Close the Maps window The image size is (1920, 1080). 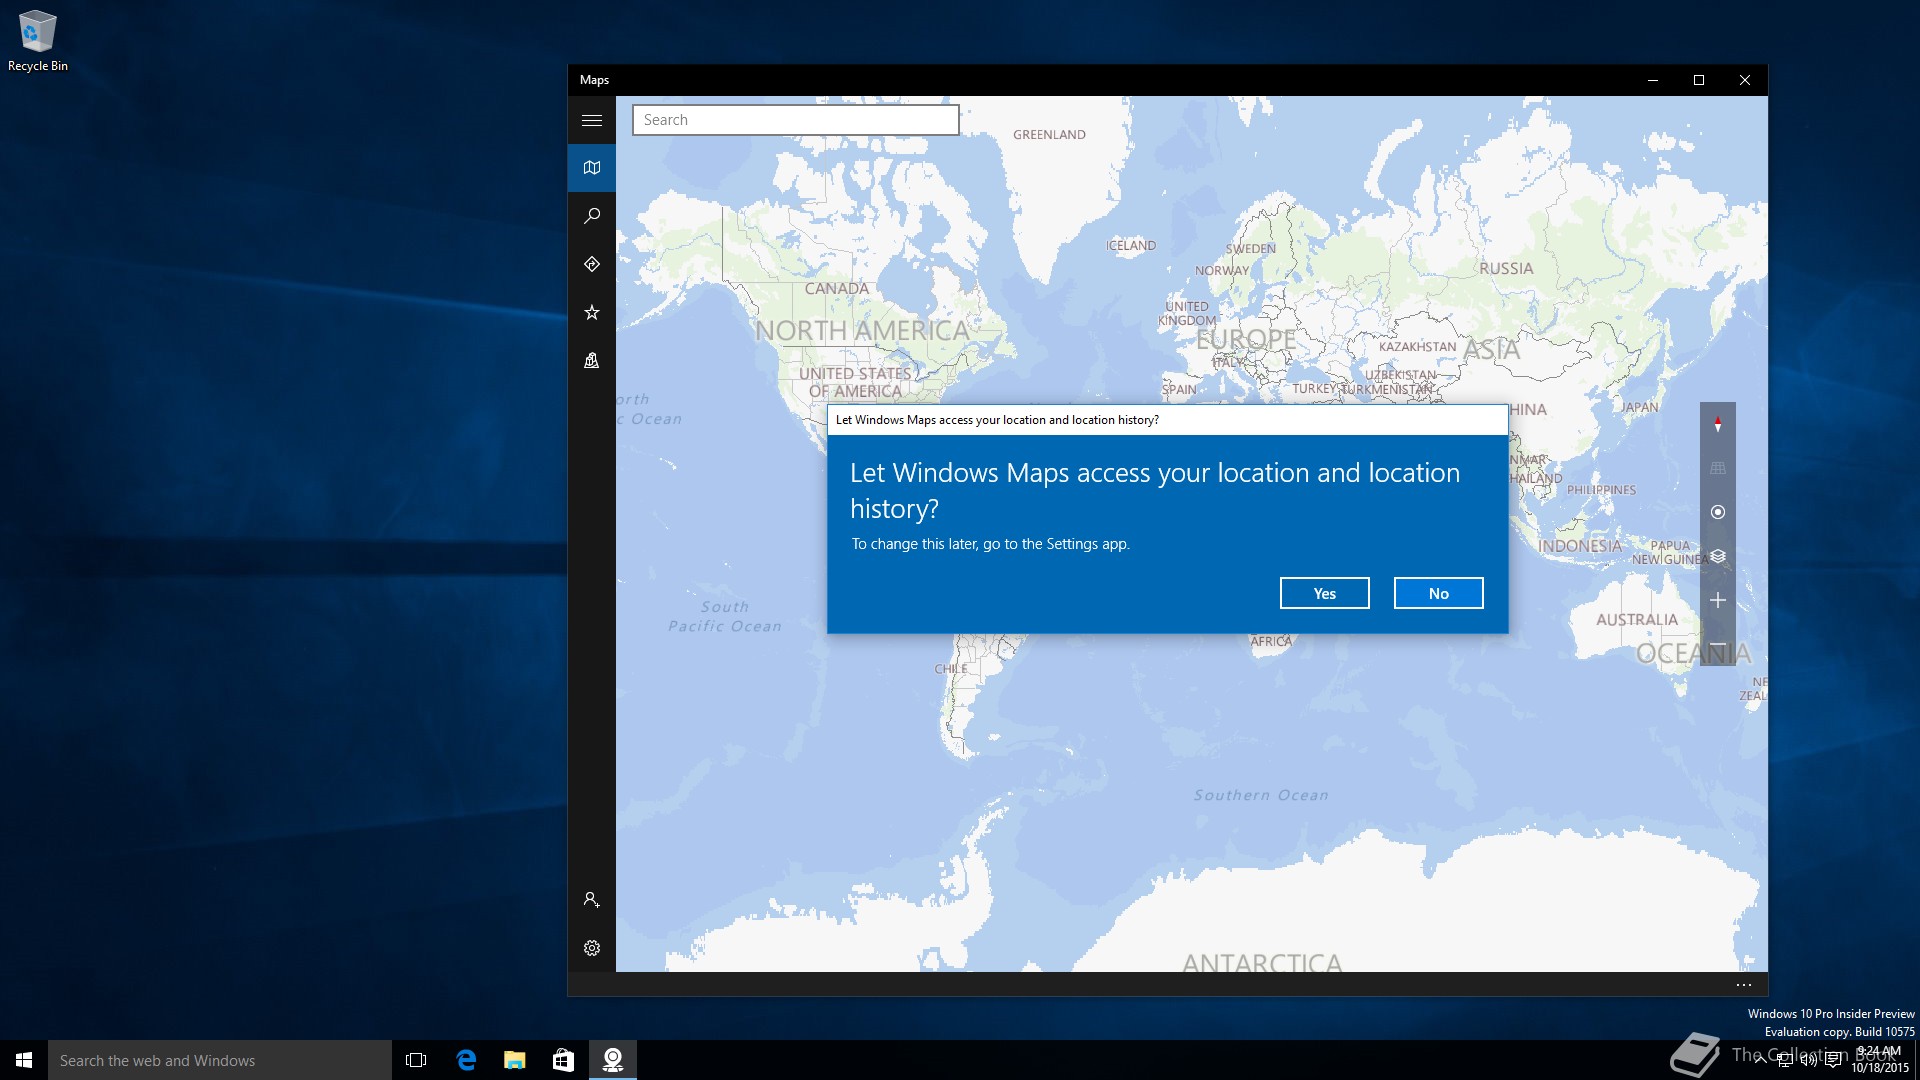(x=1745, y=80)
